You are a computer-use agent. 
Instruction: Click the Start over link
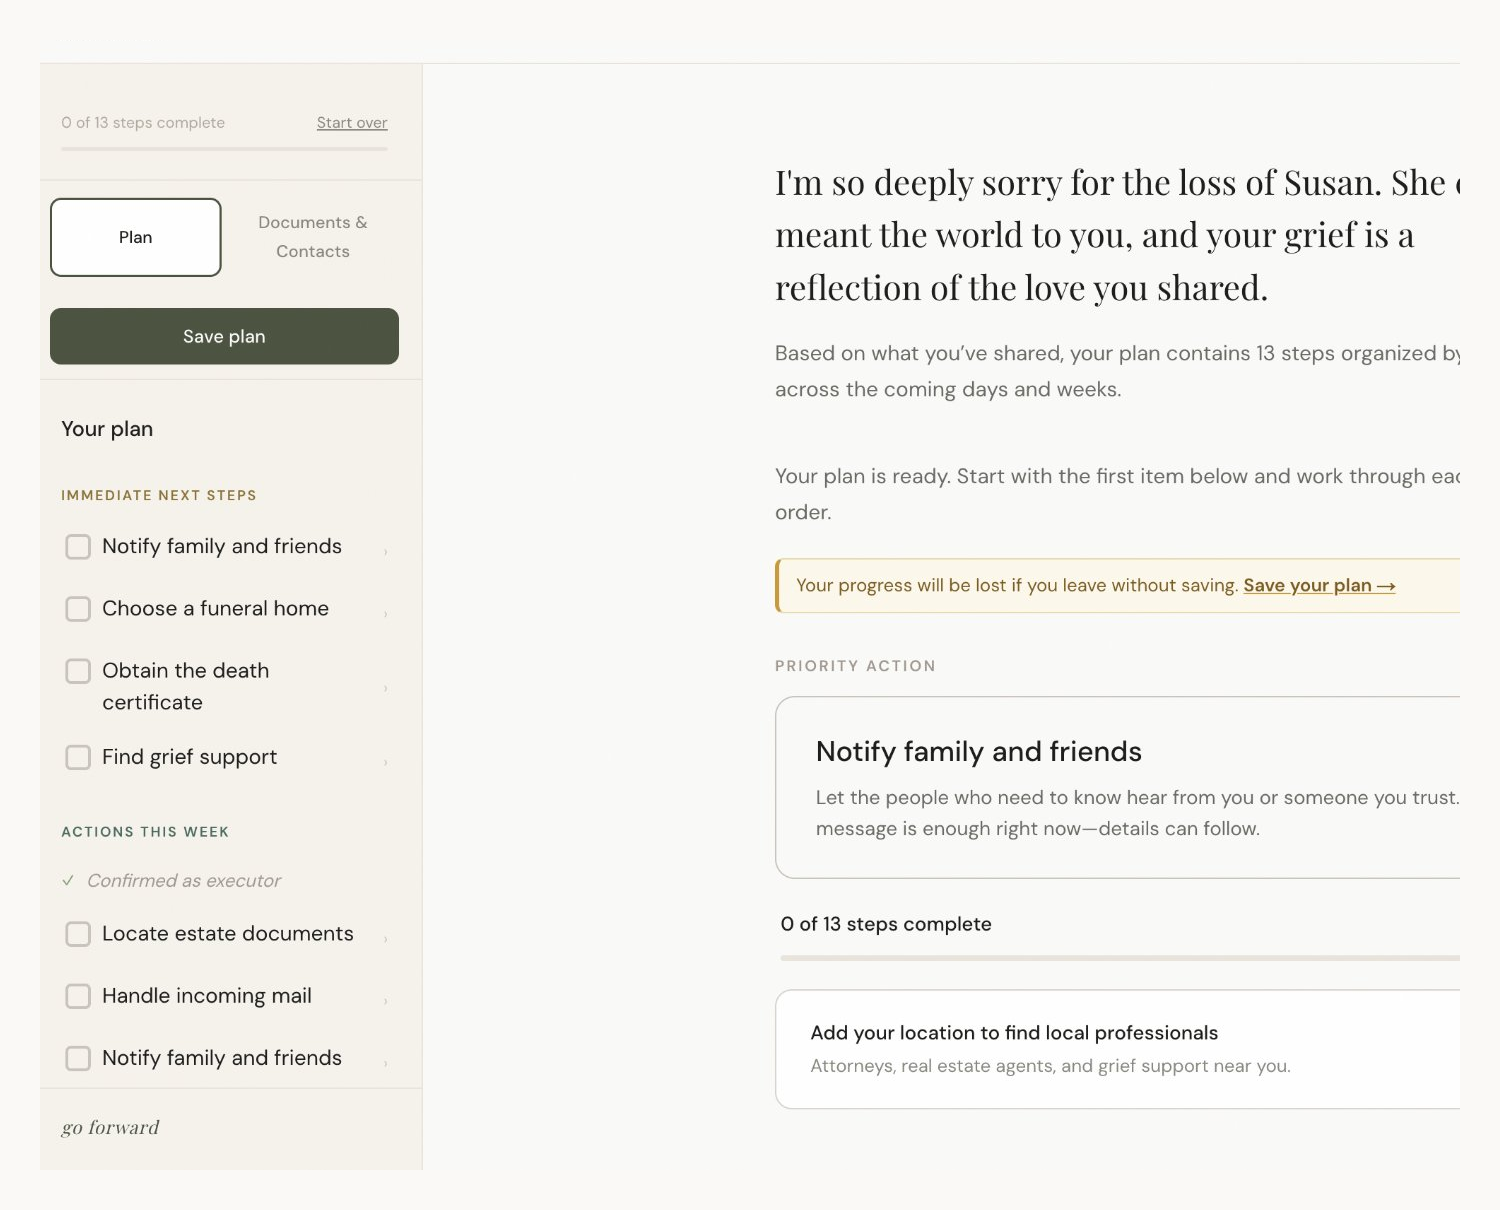coord(352,123)
